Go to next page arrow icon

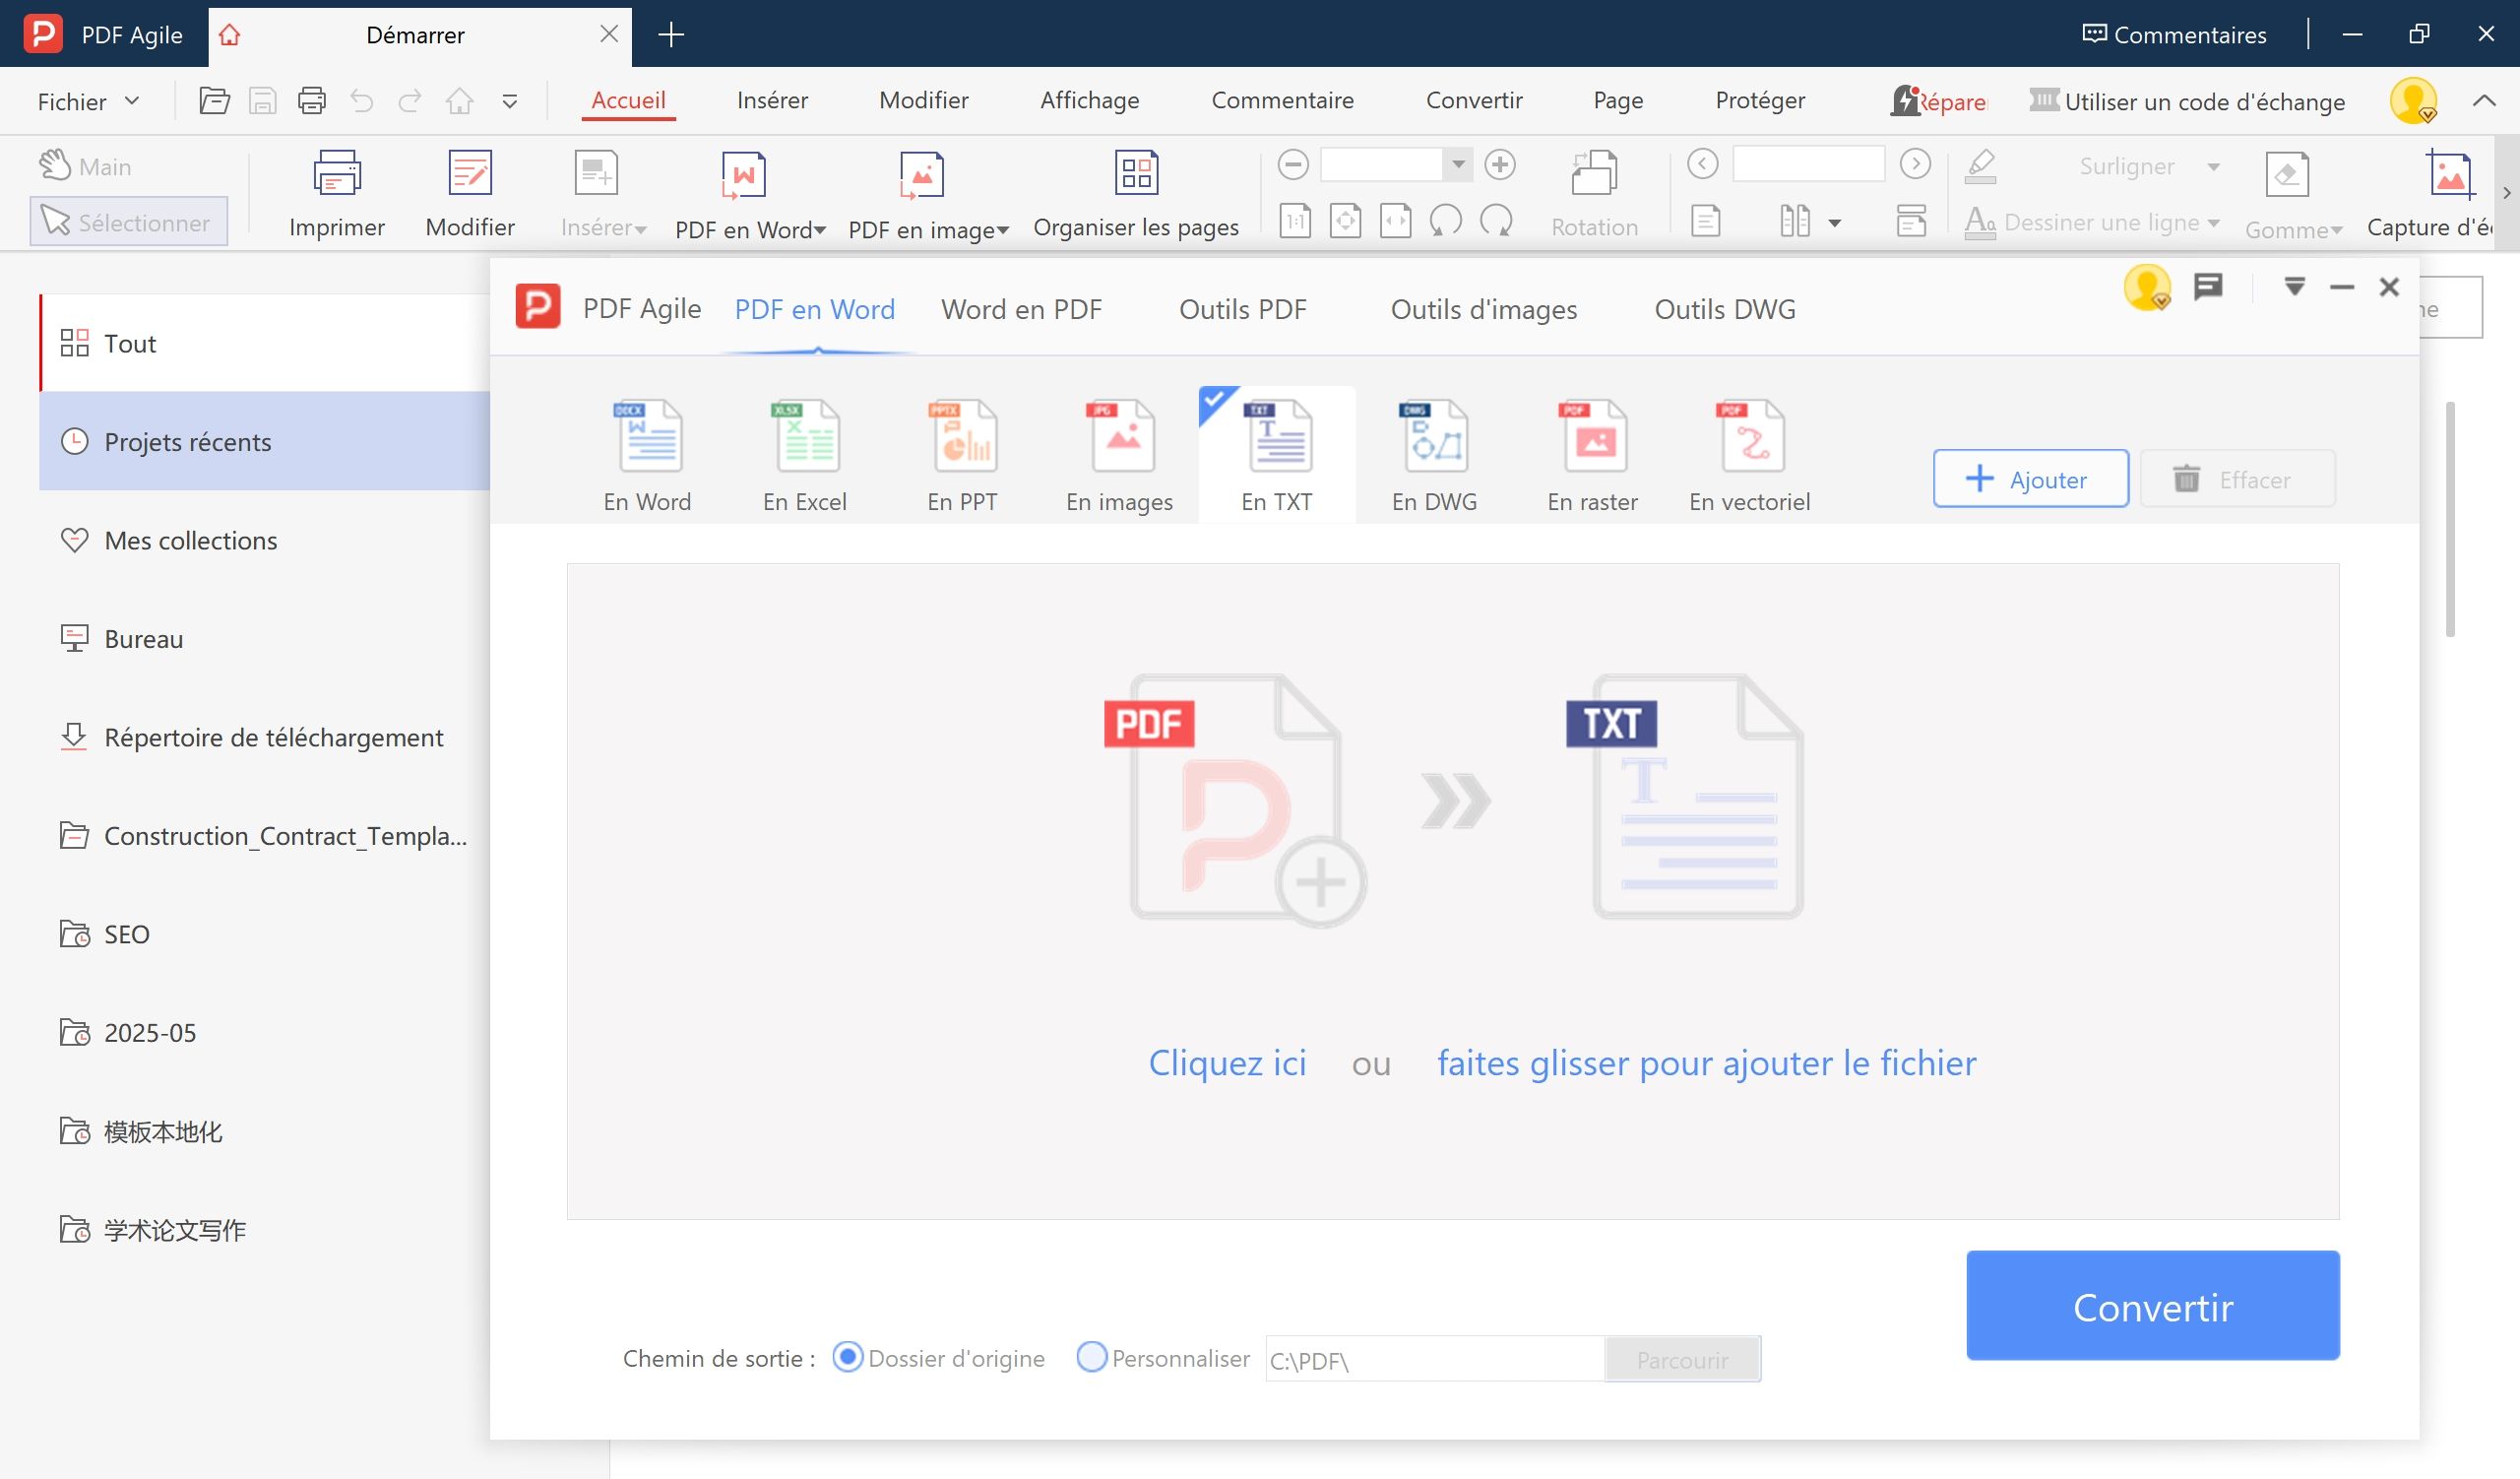click(1915, 164)
